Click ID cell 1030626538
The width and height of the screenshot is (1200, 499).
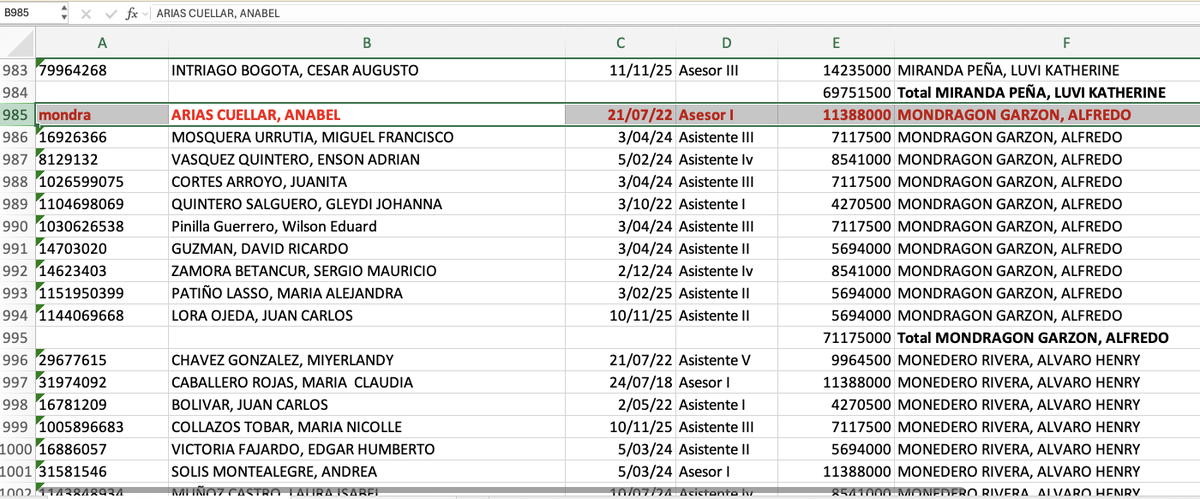pyautogui.click(x=102, y=226)
